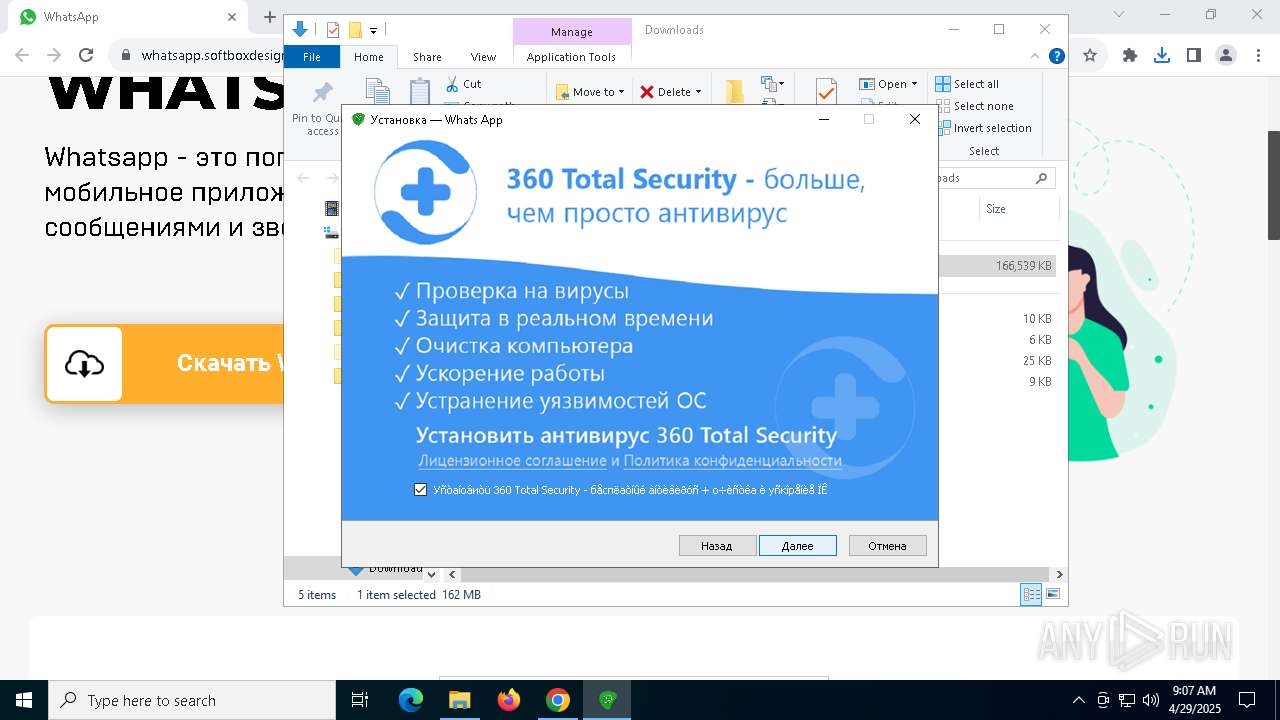The width and height of the screenshot is (1280, 720).
Task: Click the Paste clipboard icon
Action: click(x=420, y=91)
